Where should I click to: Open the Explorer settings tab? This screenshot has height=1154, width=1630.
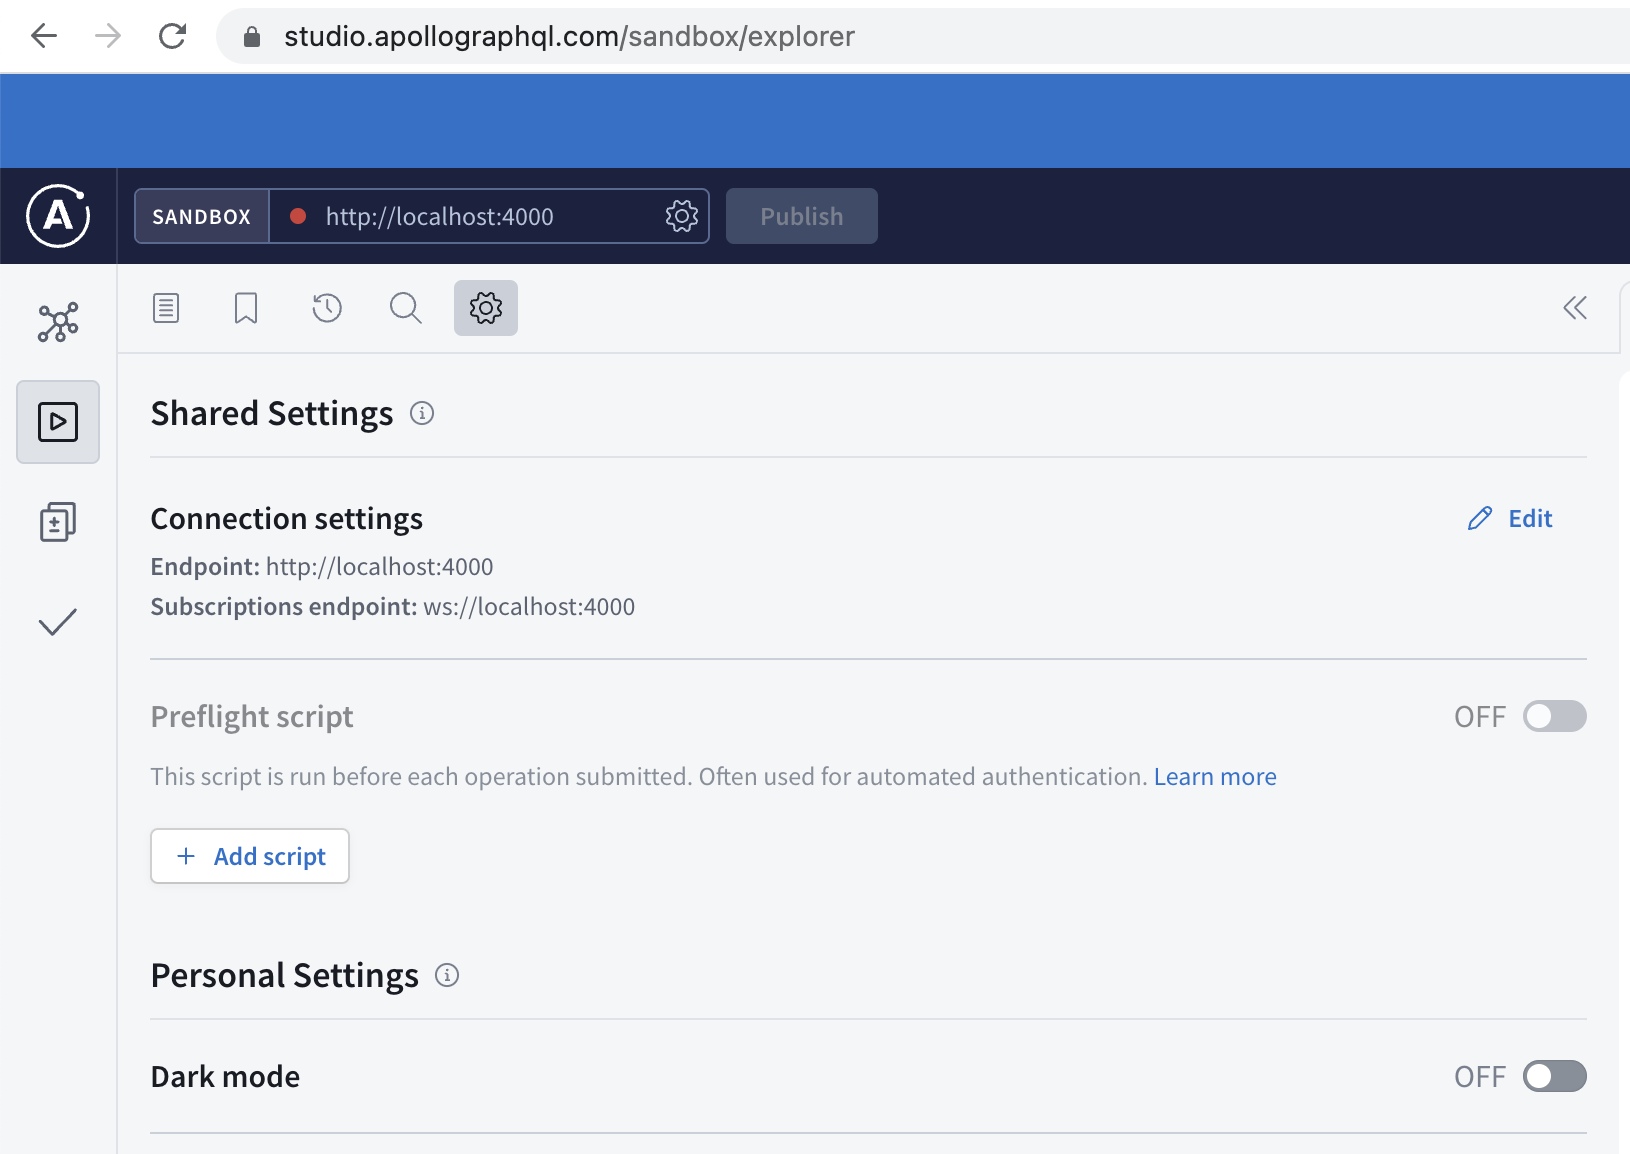(x=485, y=308)
